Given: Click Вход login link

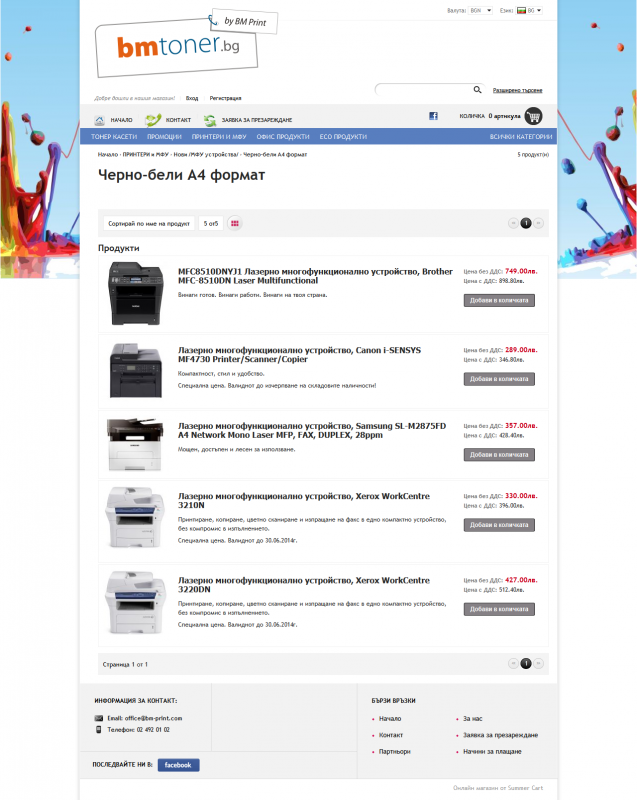Looking at the screenshot, I should 192,98.
